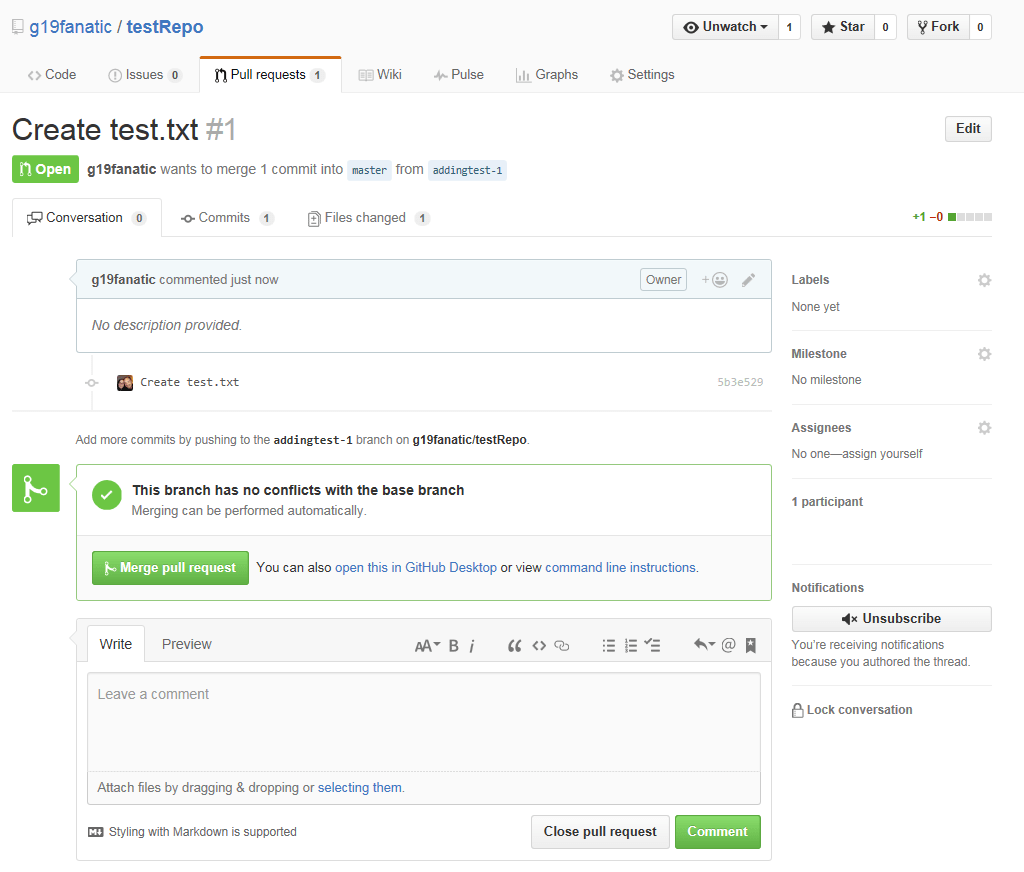Screen dimensions: 1024x872
Task: View command line instructions
Action: click(620, 568)
